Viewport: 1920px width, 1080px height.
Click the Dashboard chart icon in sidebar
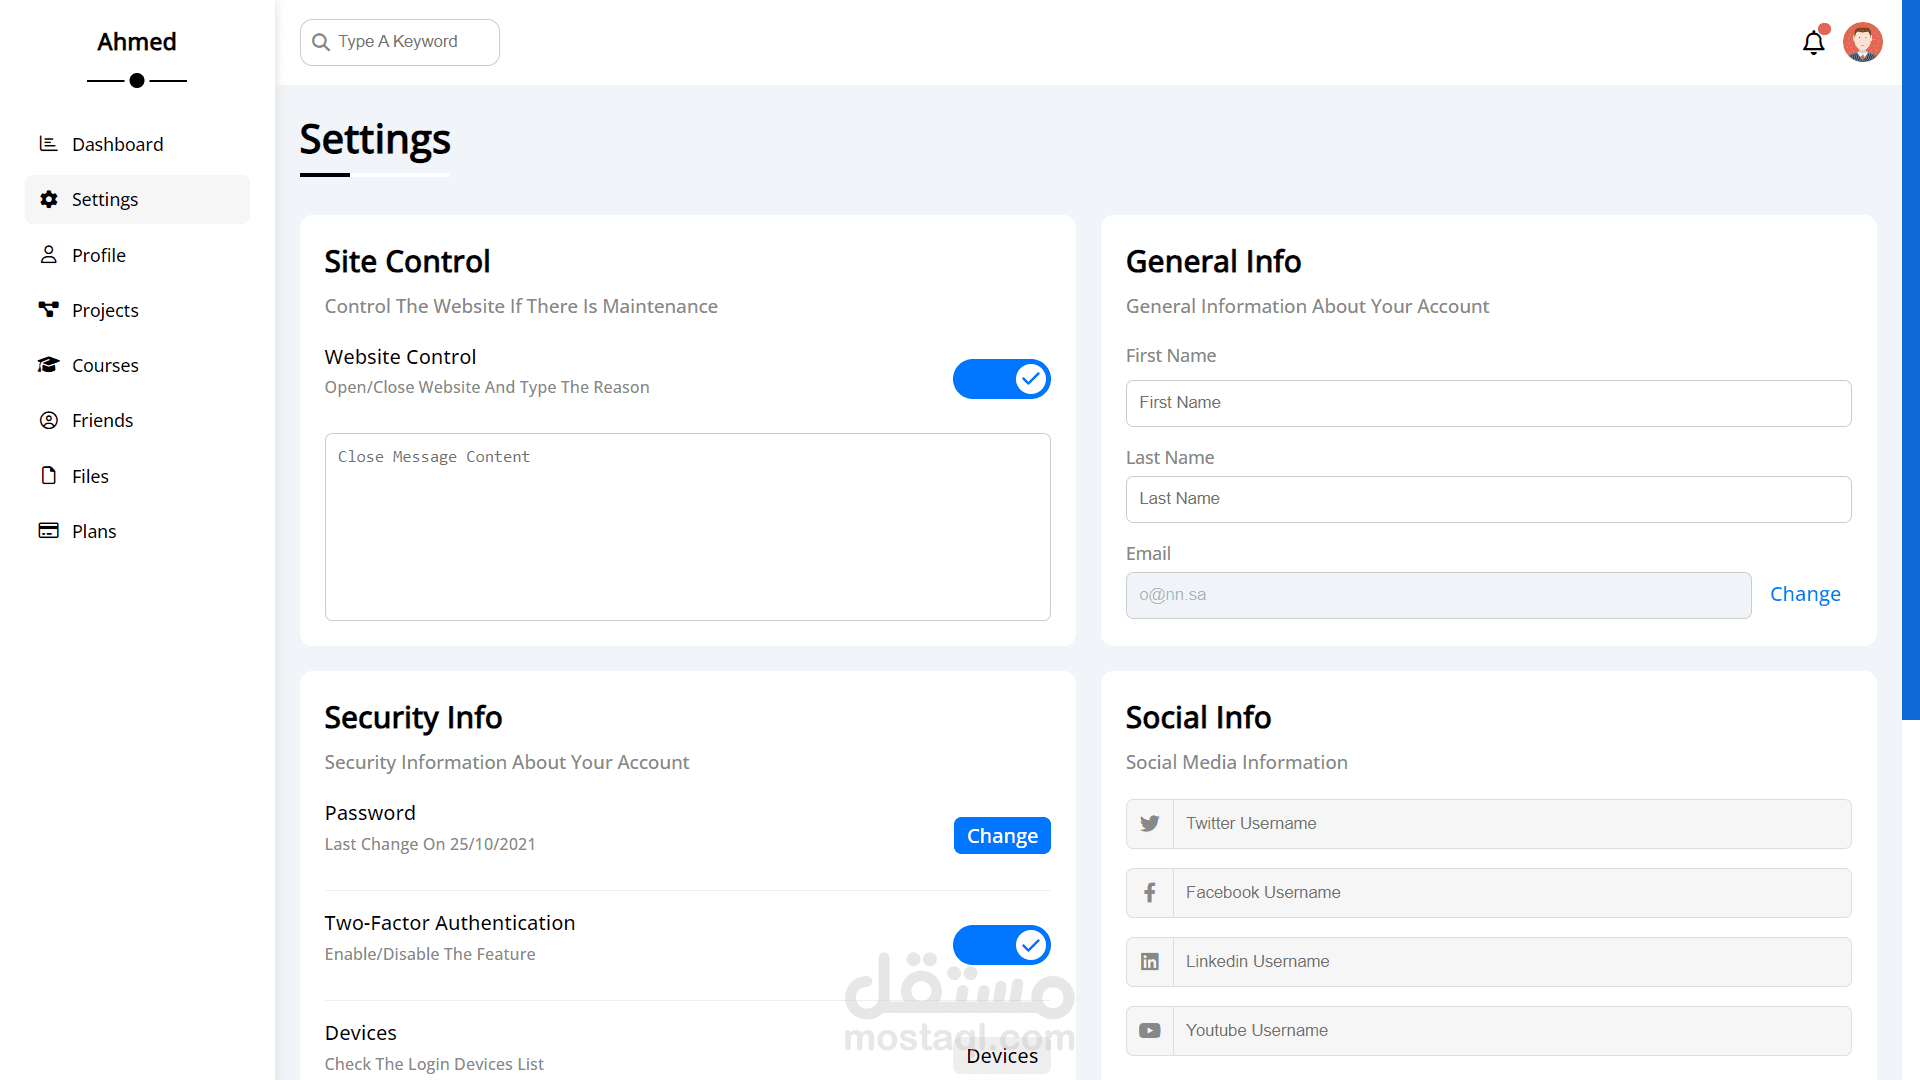tap(48, 144)
